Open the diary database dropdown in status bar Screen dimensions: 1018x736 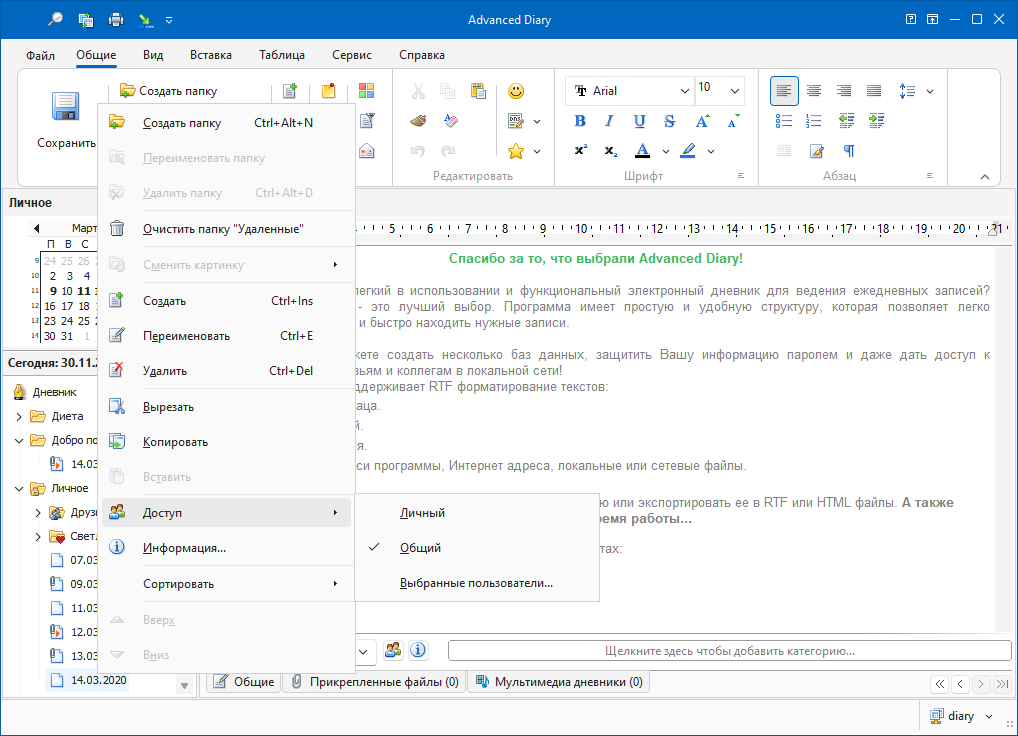[x=989, y=716]
